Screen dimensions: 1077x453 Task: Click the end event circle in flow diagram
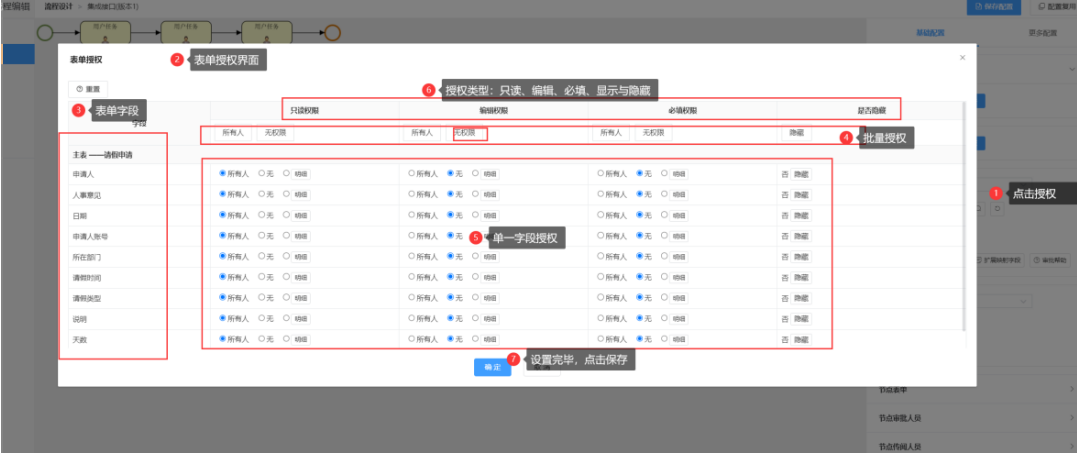click(x=332, y=32)
